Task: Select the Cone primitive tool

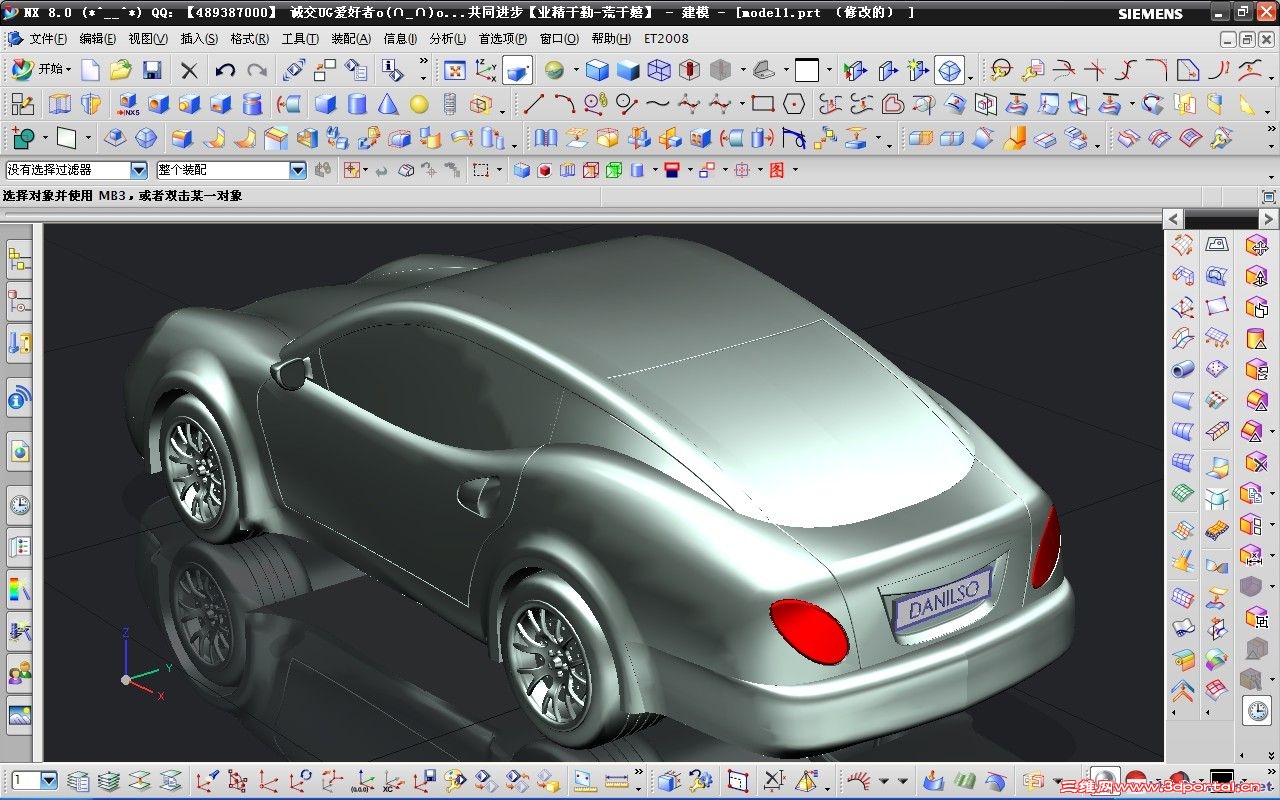Action: point(388,104)
